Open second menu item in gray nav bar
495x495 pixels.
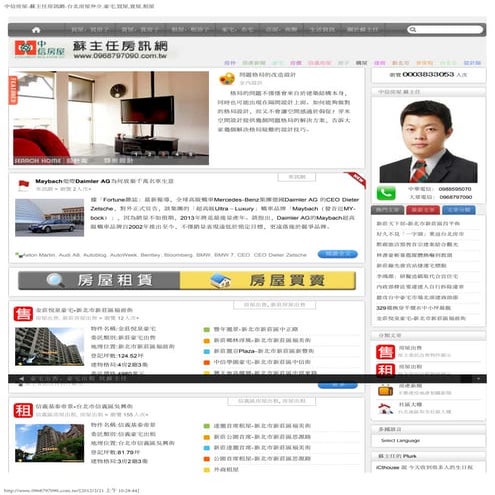point(140,30)
